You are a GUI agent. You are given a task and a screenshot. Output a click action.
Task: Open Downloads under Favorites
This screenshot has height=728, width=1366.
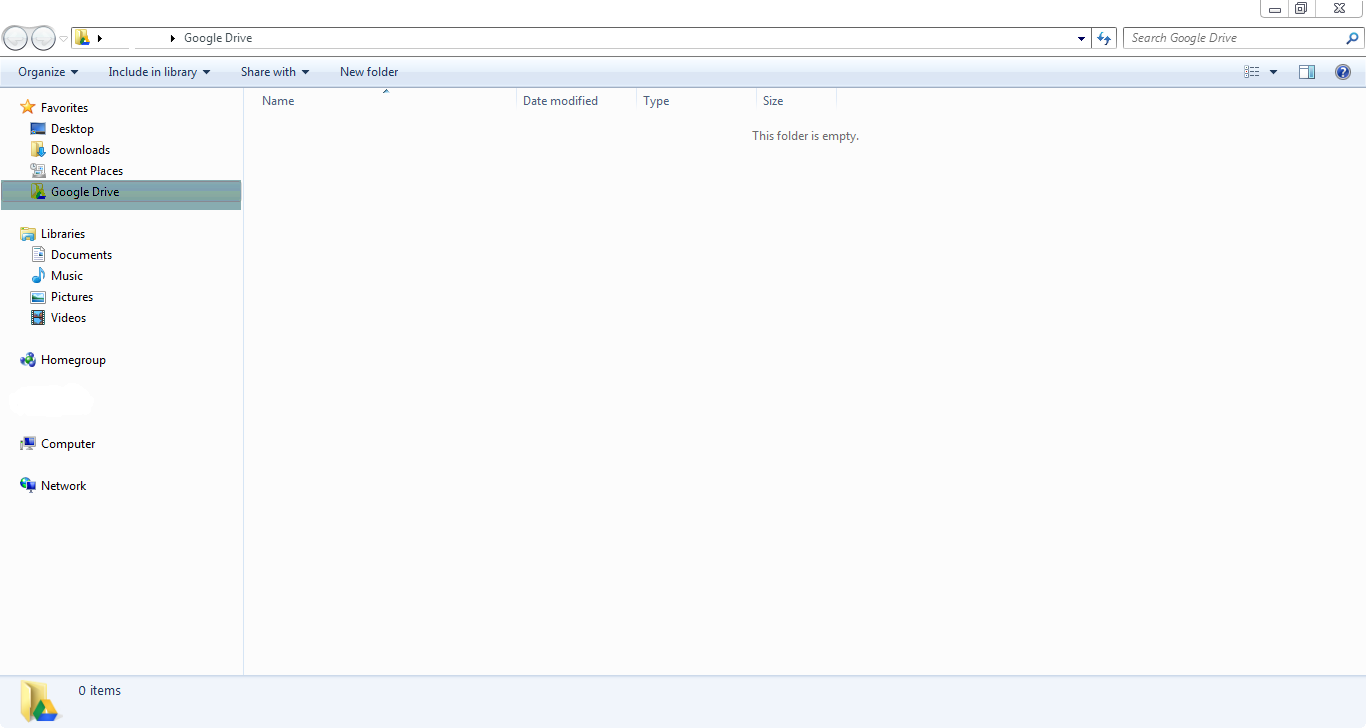tap(80, 150)
